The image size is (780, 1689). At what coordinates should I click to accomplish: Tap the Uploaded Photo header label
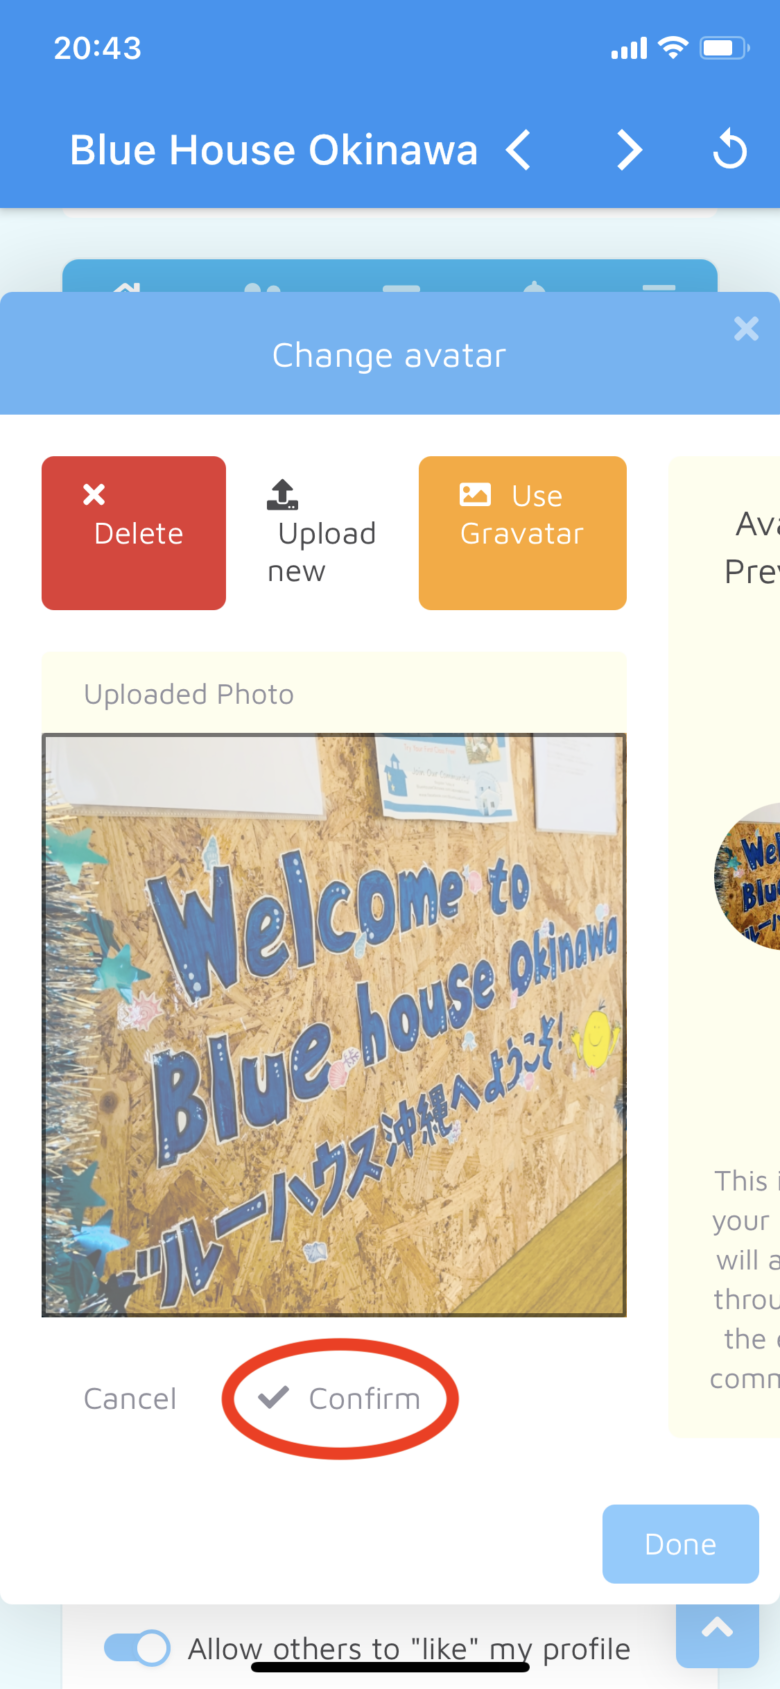189,694
